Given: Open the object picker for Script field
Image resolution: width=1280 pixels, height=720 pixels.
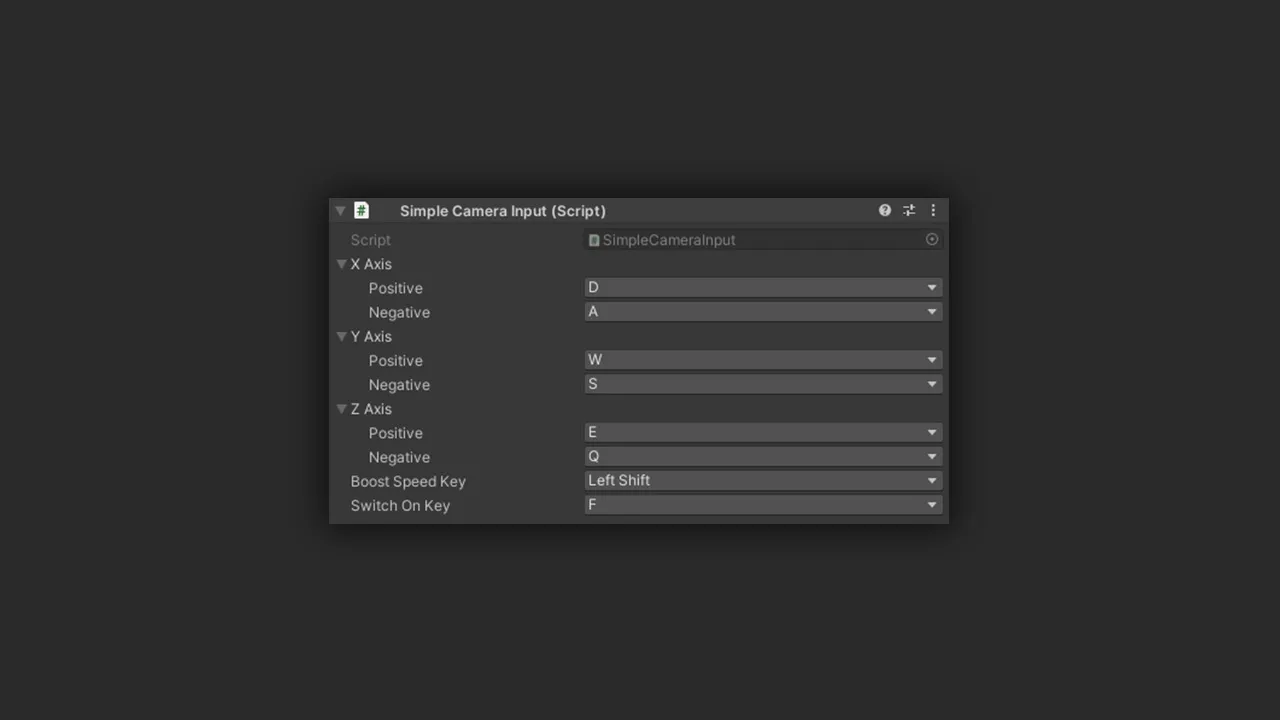Looking at the screenshot, I should click(x=932, y=240).
